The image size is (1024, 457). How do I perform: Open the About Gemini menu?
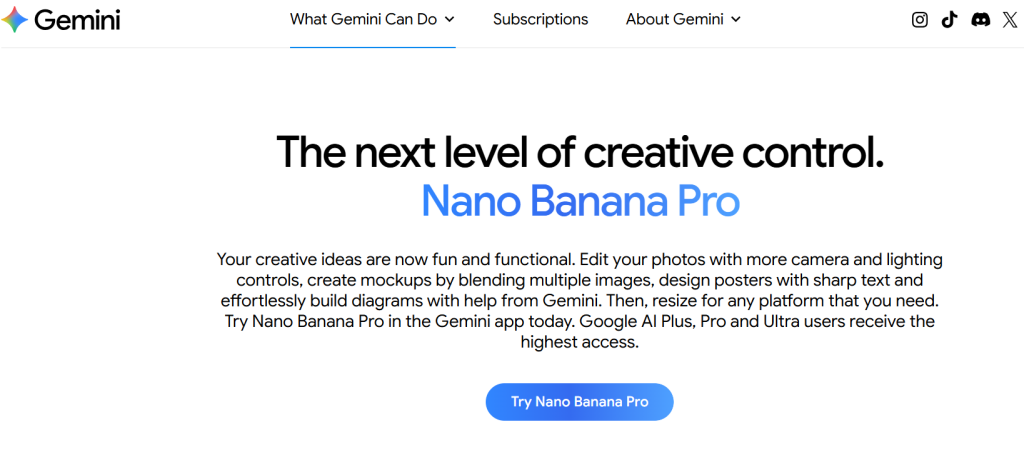674,19
